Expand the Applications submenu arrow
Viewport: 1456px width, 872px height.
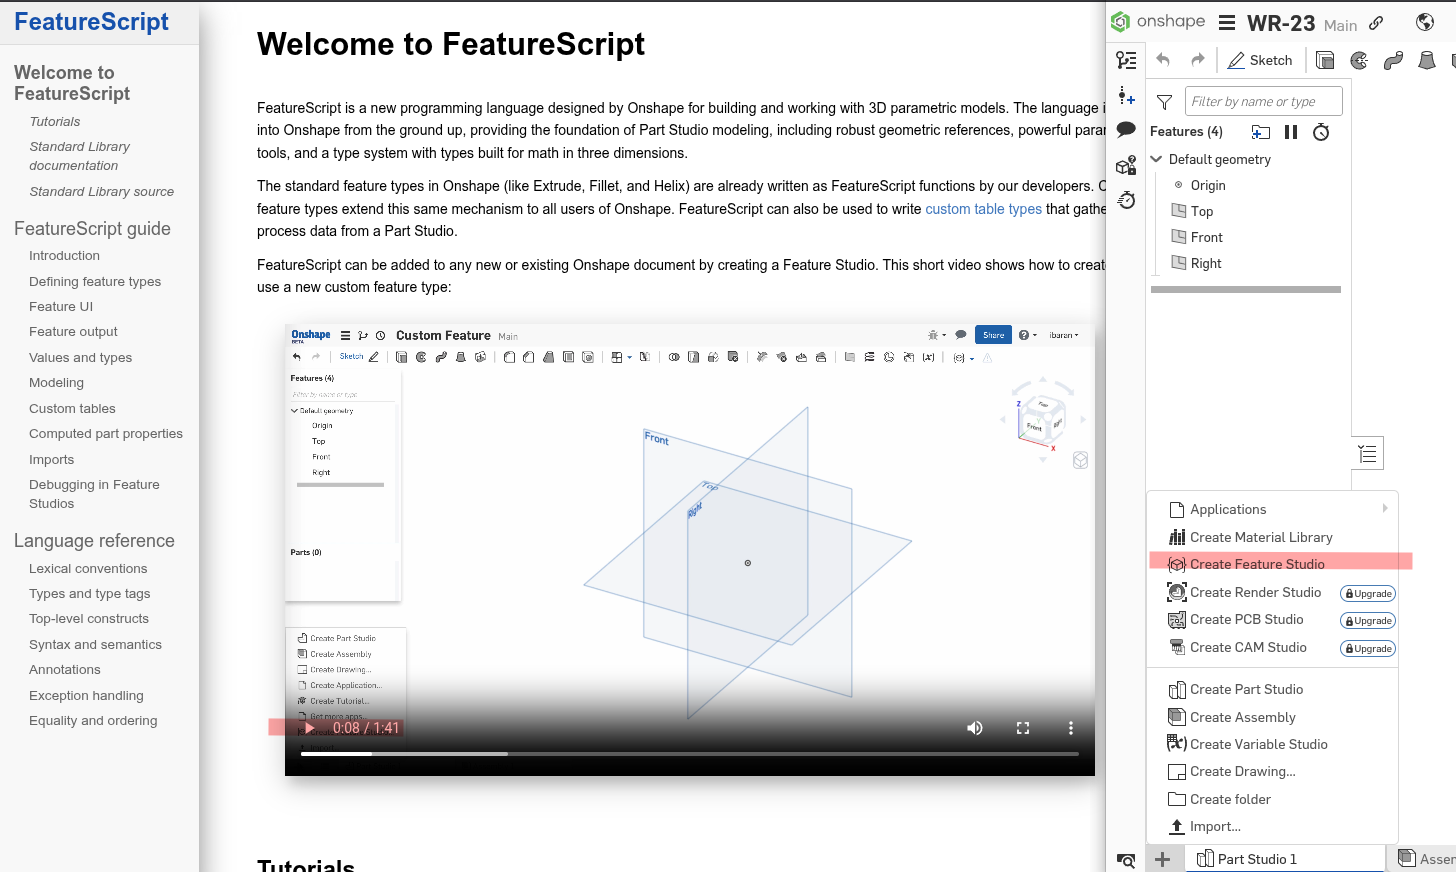pyautogui.click(x=1385, y=509)
